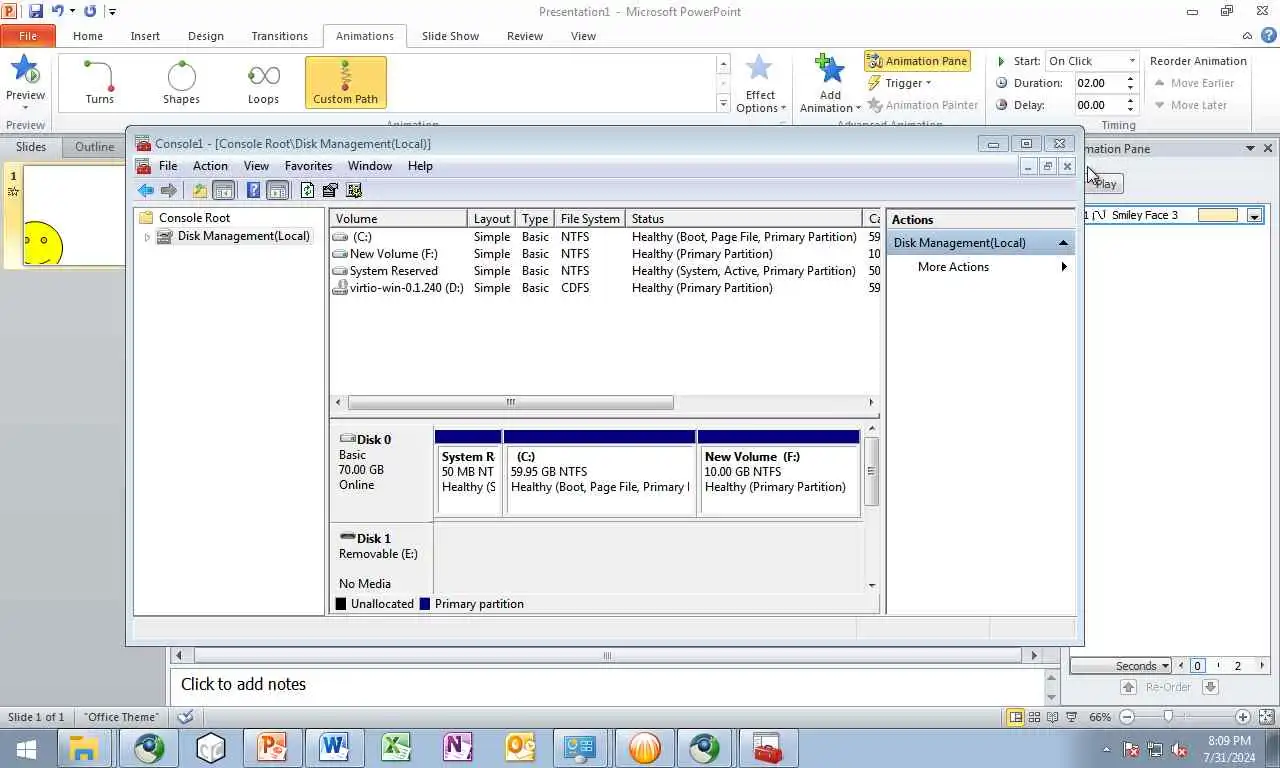Switch to Slide Sorter view icon

pyautogui.click(x=1035, y=717)
